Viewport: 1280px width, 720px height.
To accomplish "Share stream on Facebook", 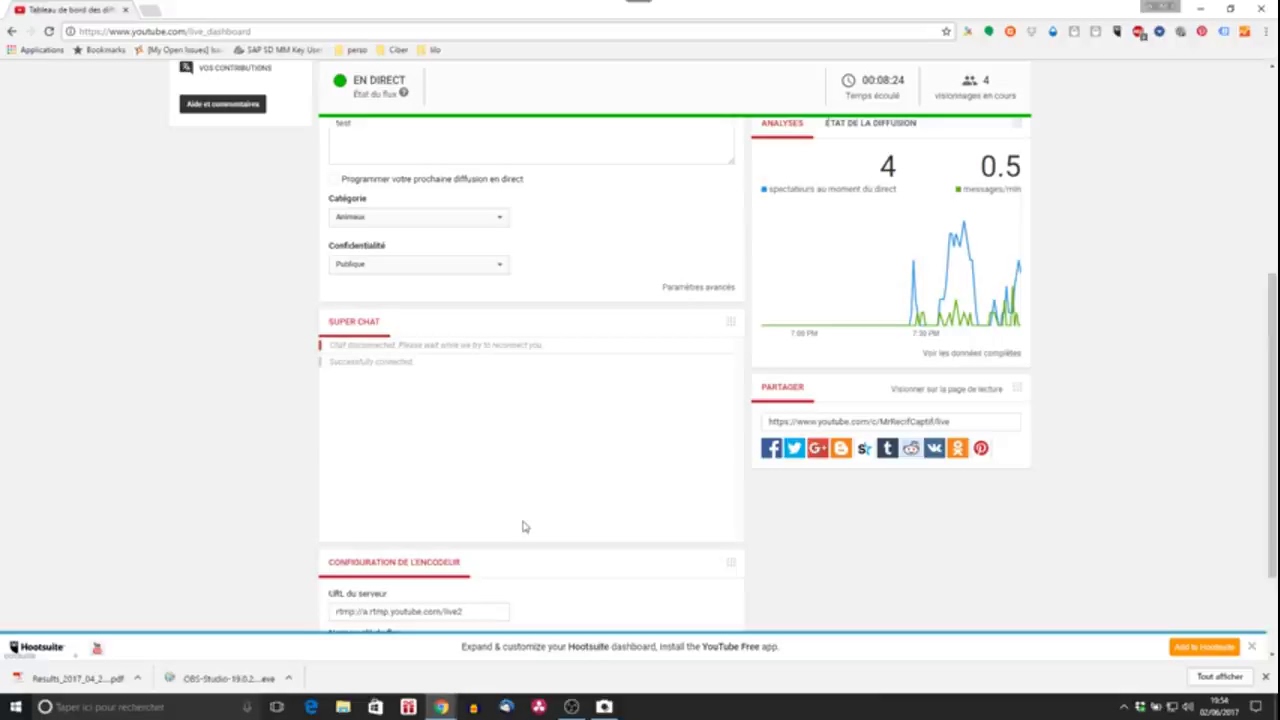I will [771, 448].
